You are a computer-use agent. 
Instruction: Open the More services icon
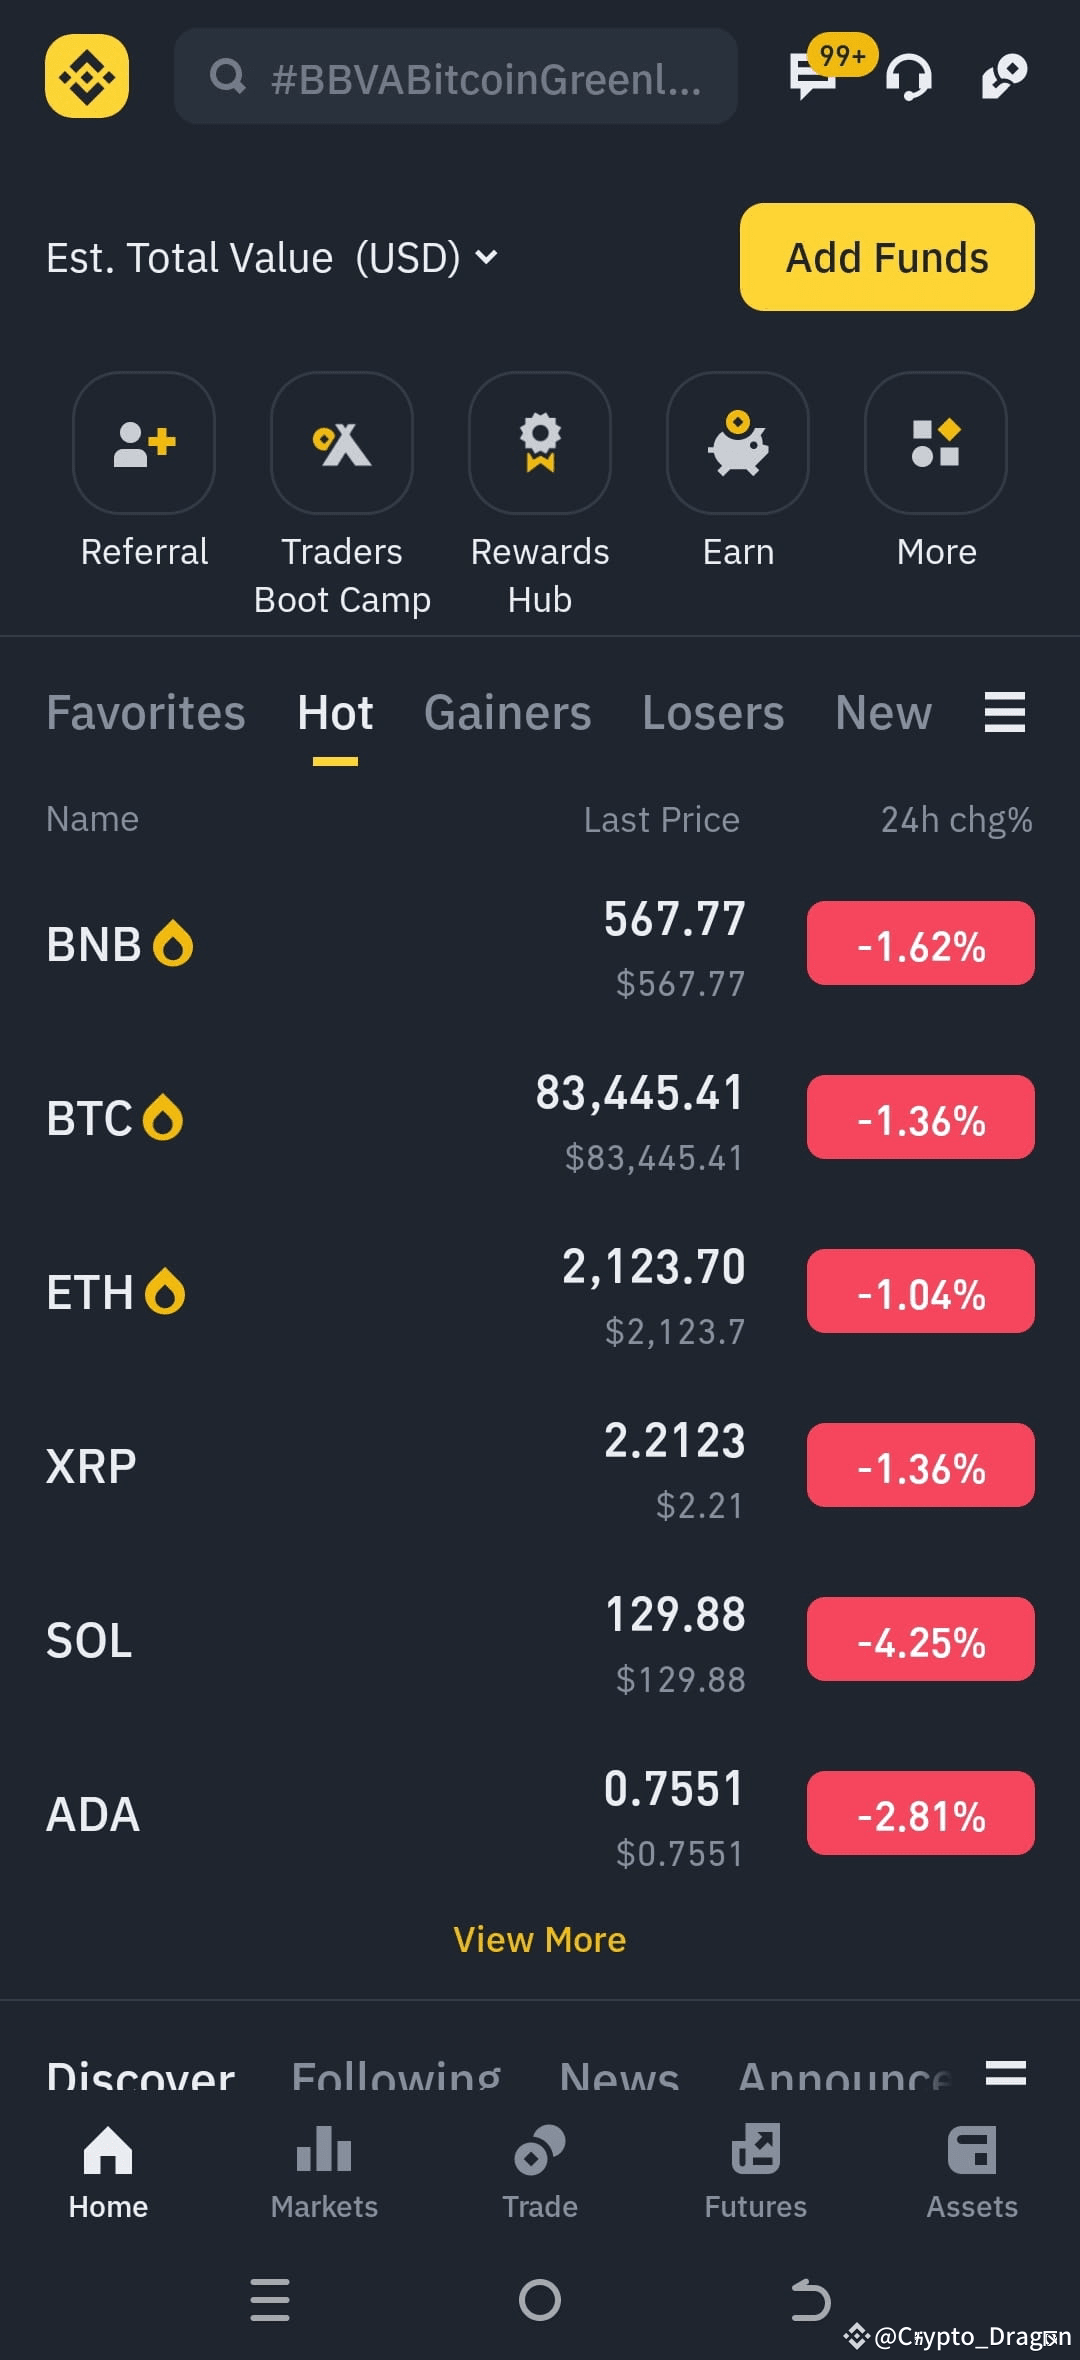pyautogui.click(x=936, y=443)
